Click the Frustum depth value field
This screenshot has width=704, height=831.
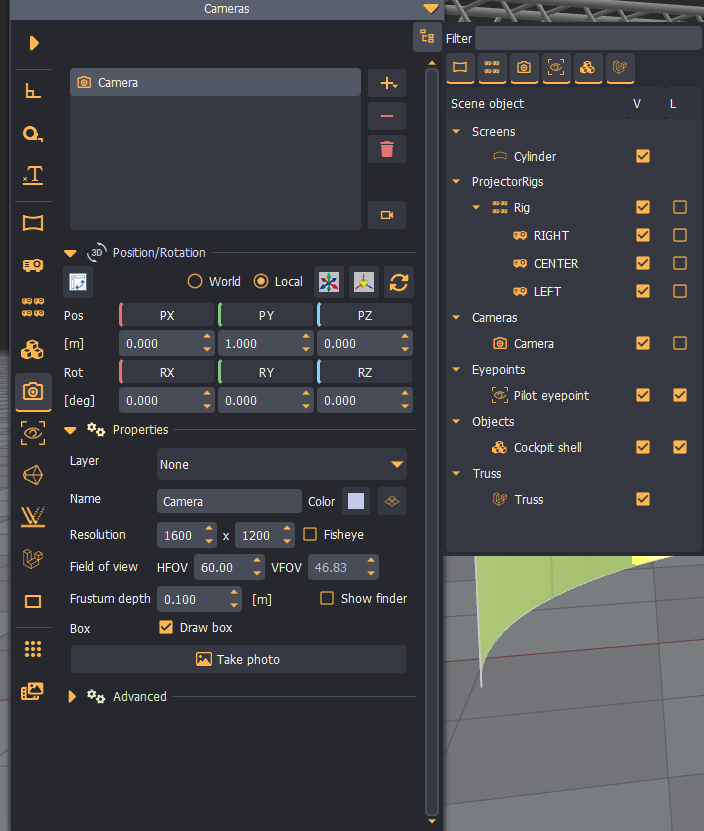[x=193, y=599]
